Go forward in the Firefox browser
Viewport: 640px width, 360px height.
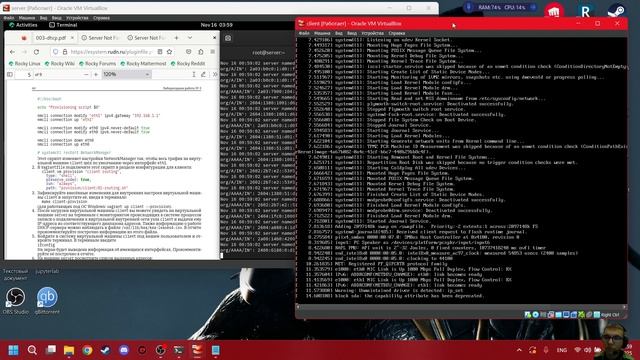(x=24, y=52)
